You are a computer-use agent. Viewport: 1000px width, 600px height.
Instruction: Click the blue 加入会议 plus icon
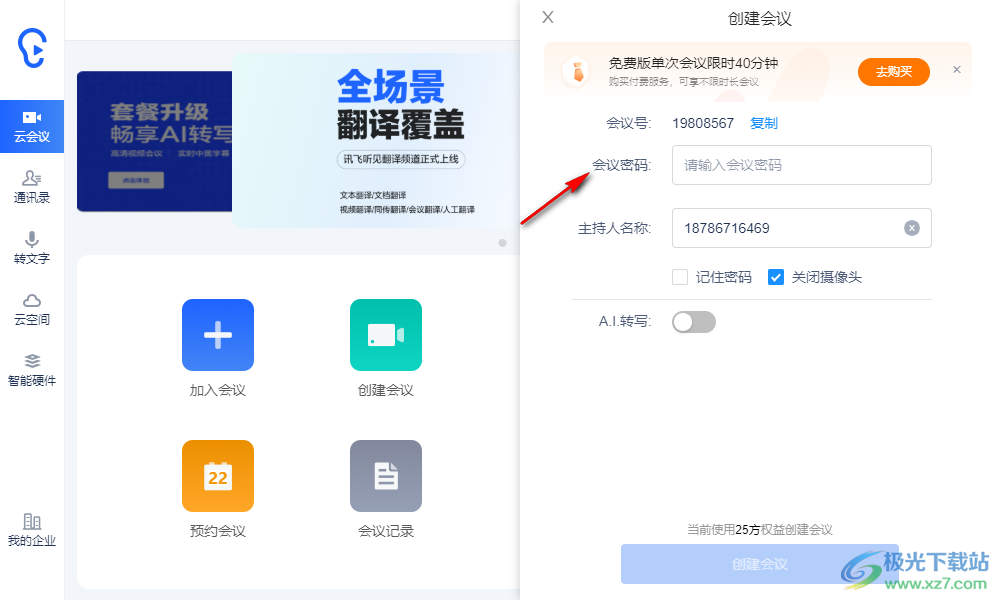(217, 335)
